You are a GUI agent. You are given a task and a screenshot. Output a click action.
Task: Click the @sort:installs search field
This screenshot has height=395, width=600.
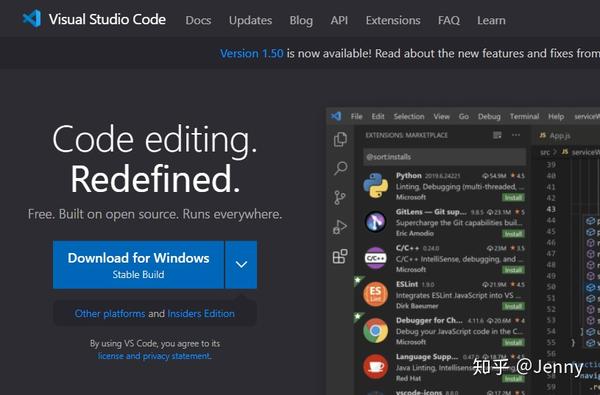click(x=445, y=157)
